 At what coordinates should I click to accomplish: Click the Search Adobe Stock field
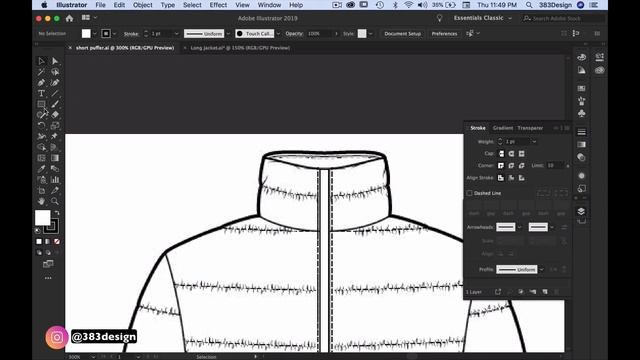(x=563, y=18)
